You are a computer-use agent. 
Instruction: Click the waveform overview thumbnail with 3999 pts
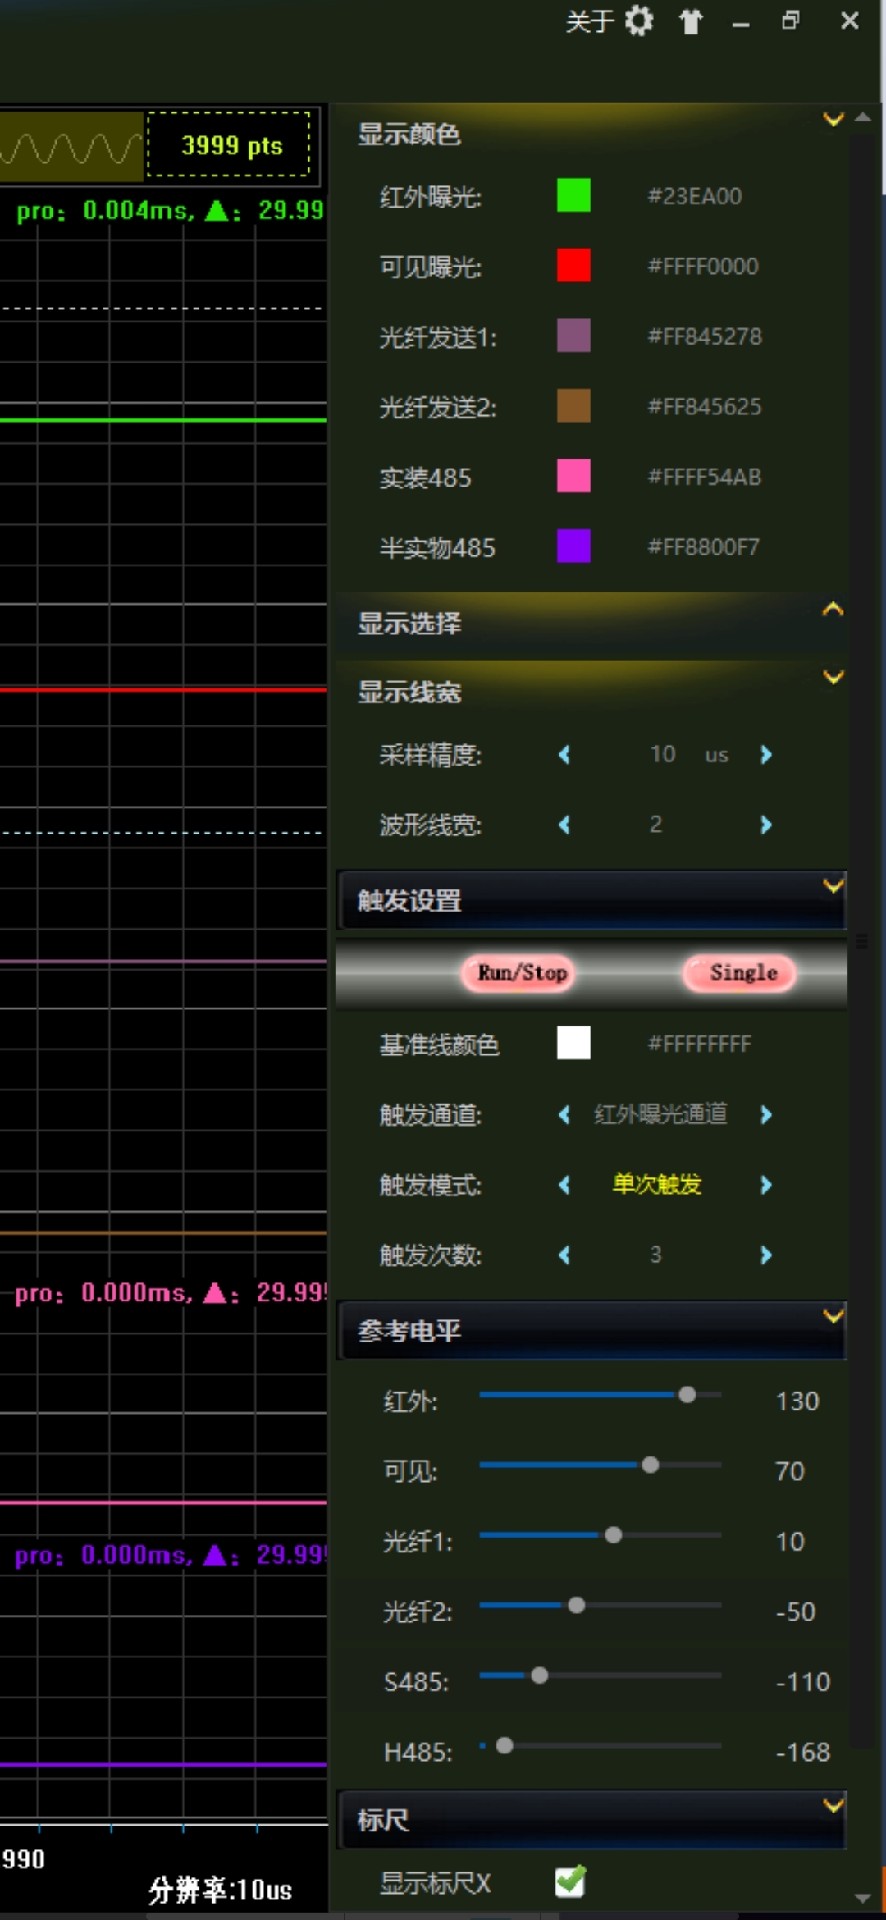160,146
